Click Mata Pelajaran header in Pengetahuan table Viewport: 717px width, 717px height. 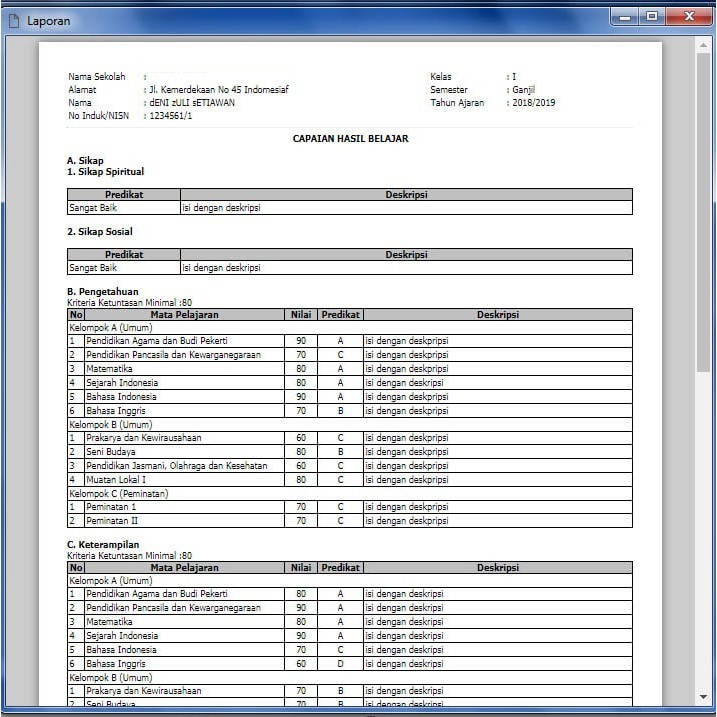point(184,315)
